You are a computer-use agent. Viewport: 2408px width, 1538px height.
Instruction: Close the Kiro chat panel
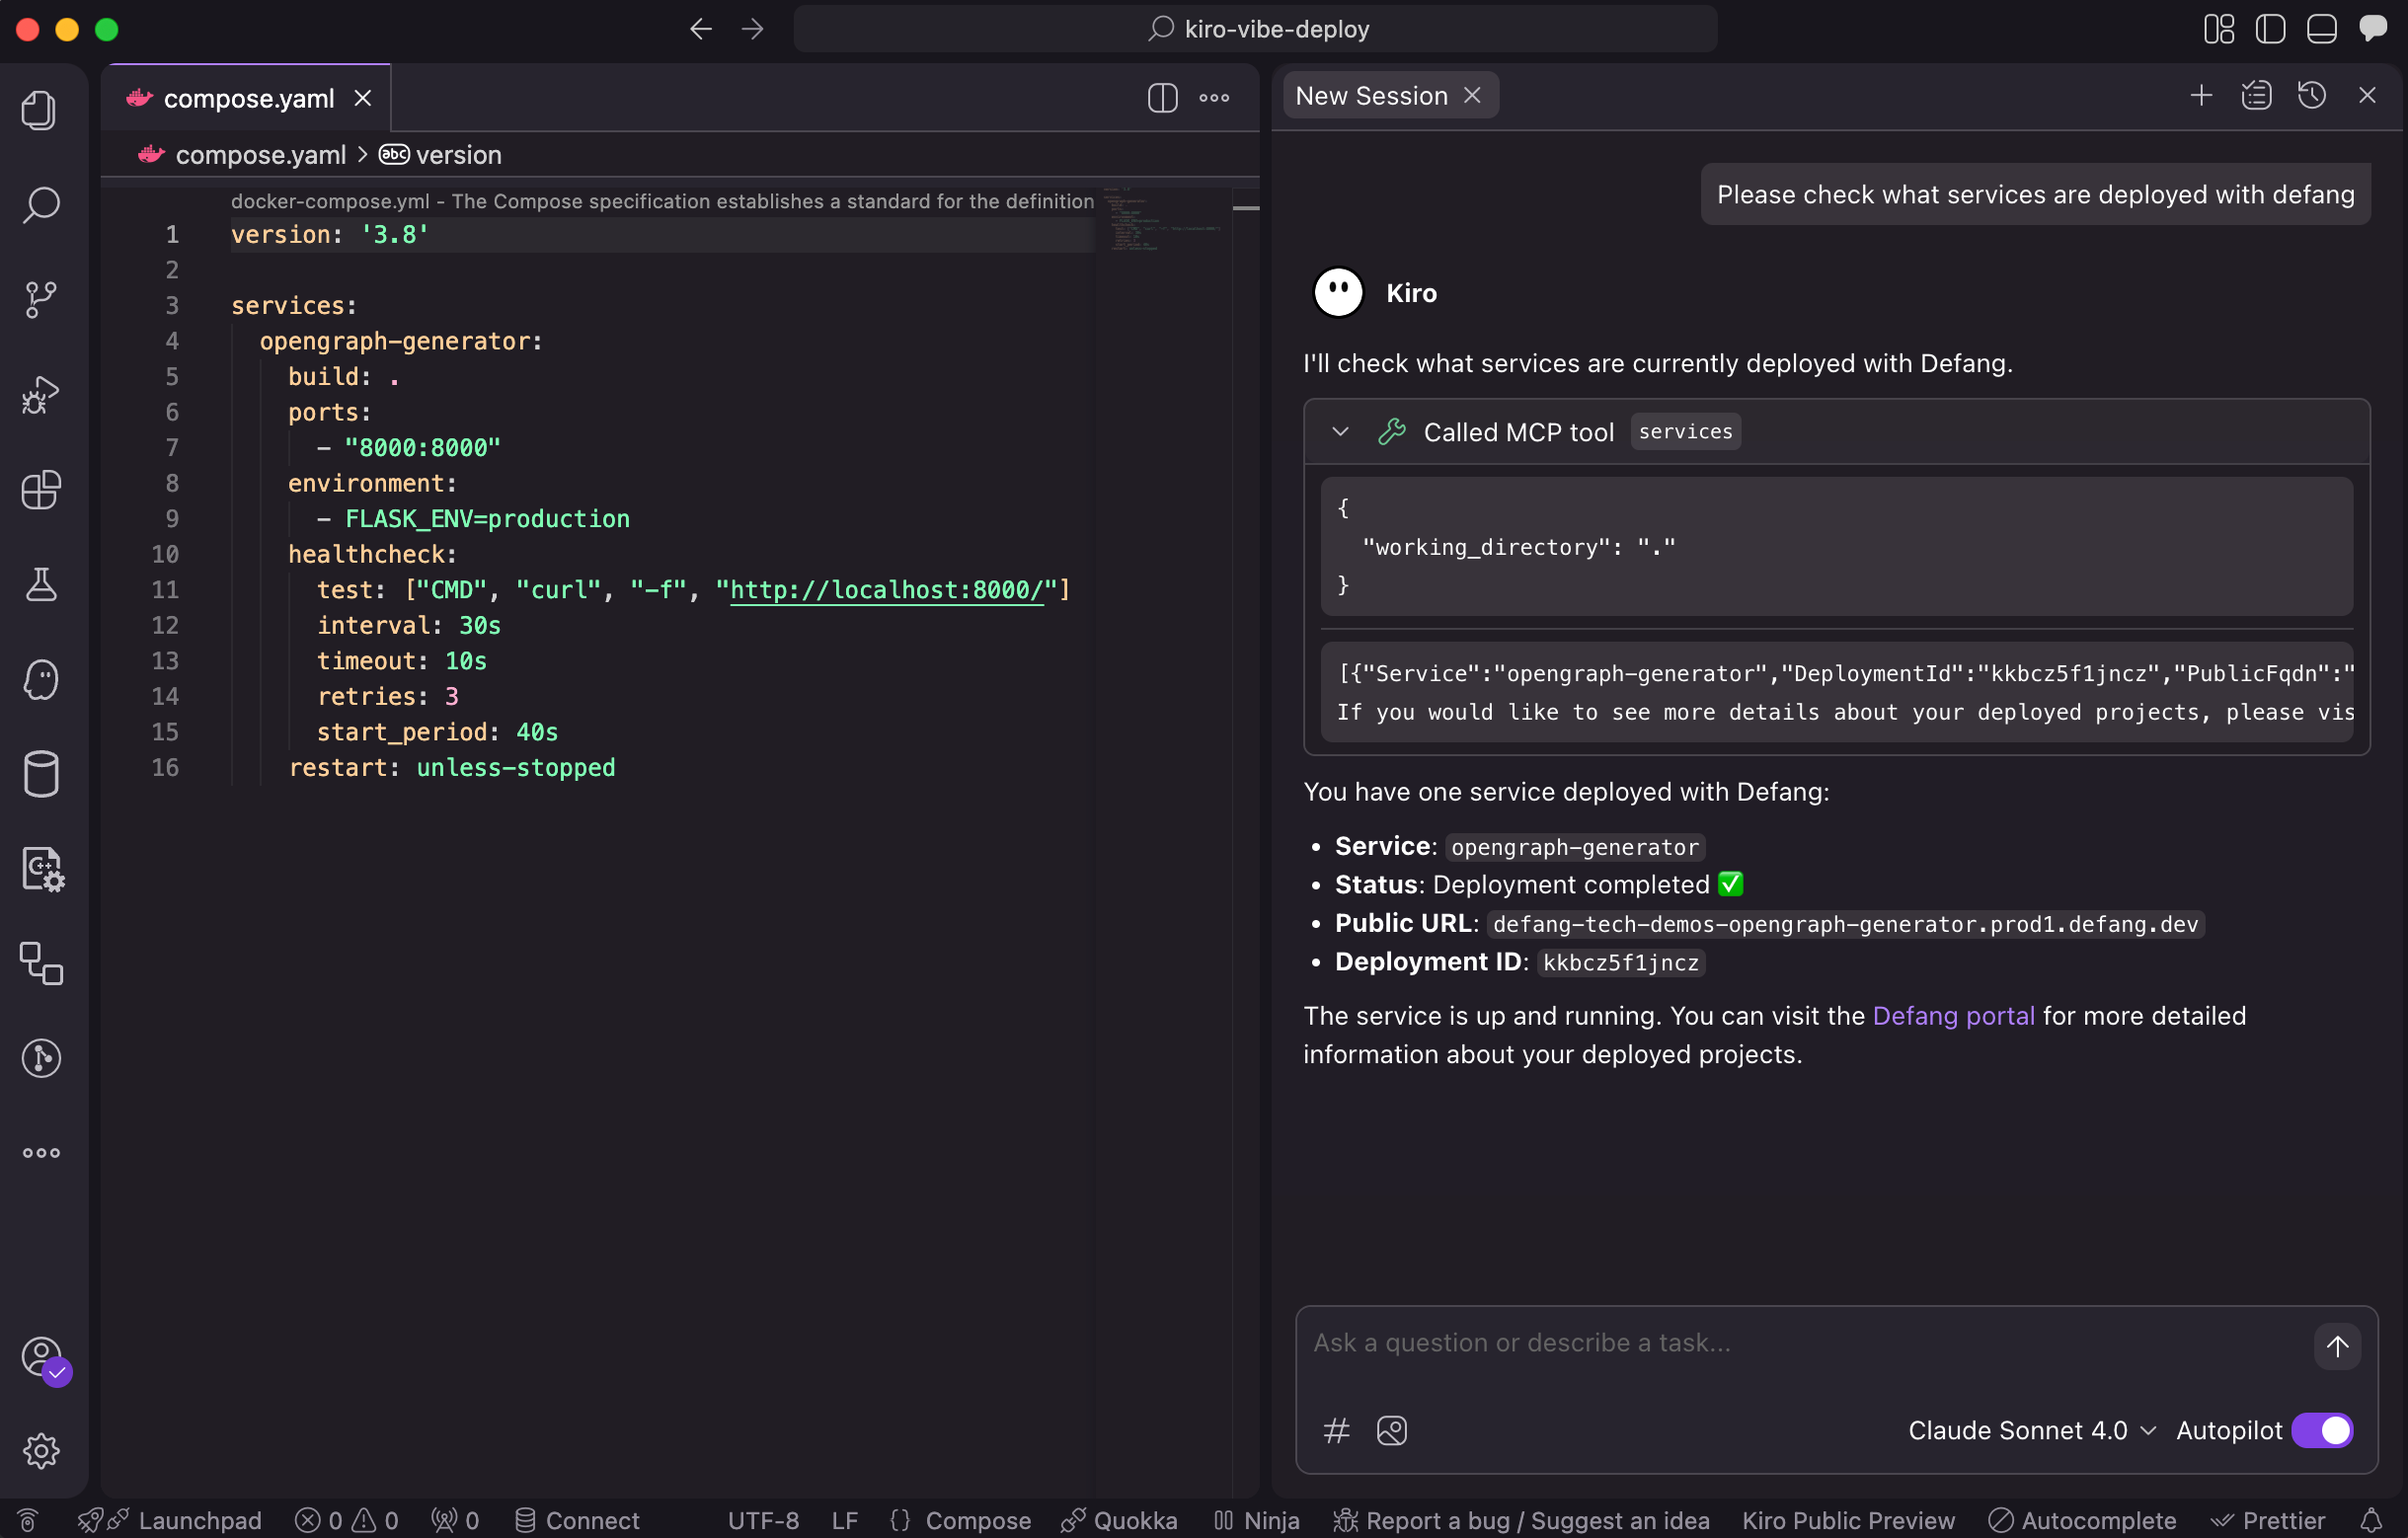point(2366,96)
